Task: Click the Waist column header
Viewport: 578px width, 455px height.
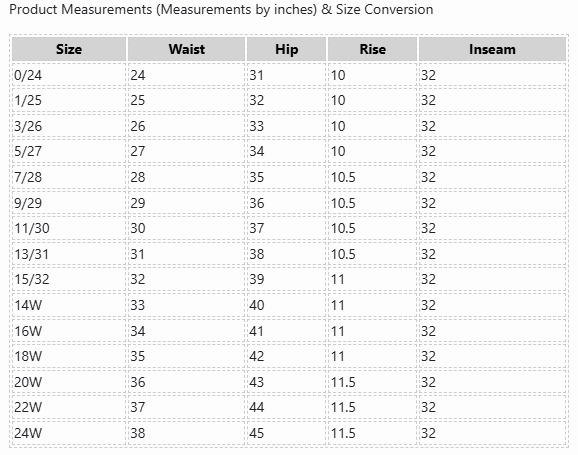Action: [x=187, y=49]
